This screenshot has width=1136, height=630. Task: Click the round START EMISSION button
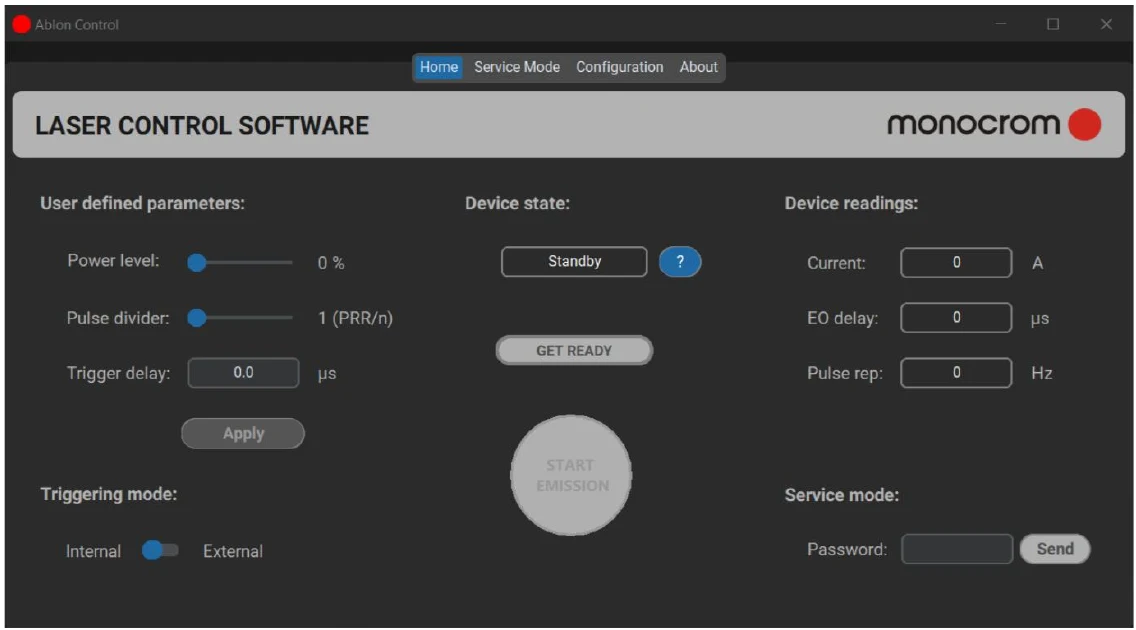pos(571,475)
